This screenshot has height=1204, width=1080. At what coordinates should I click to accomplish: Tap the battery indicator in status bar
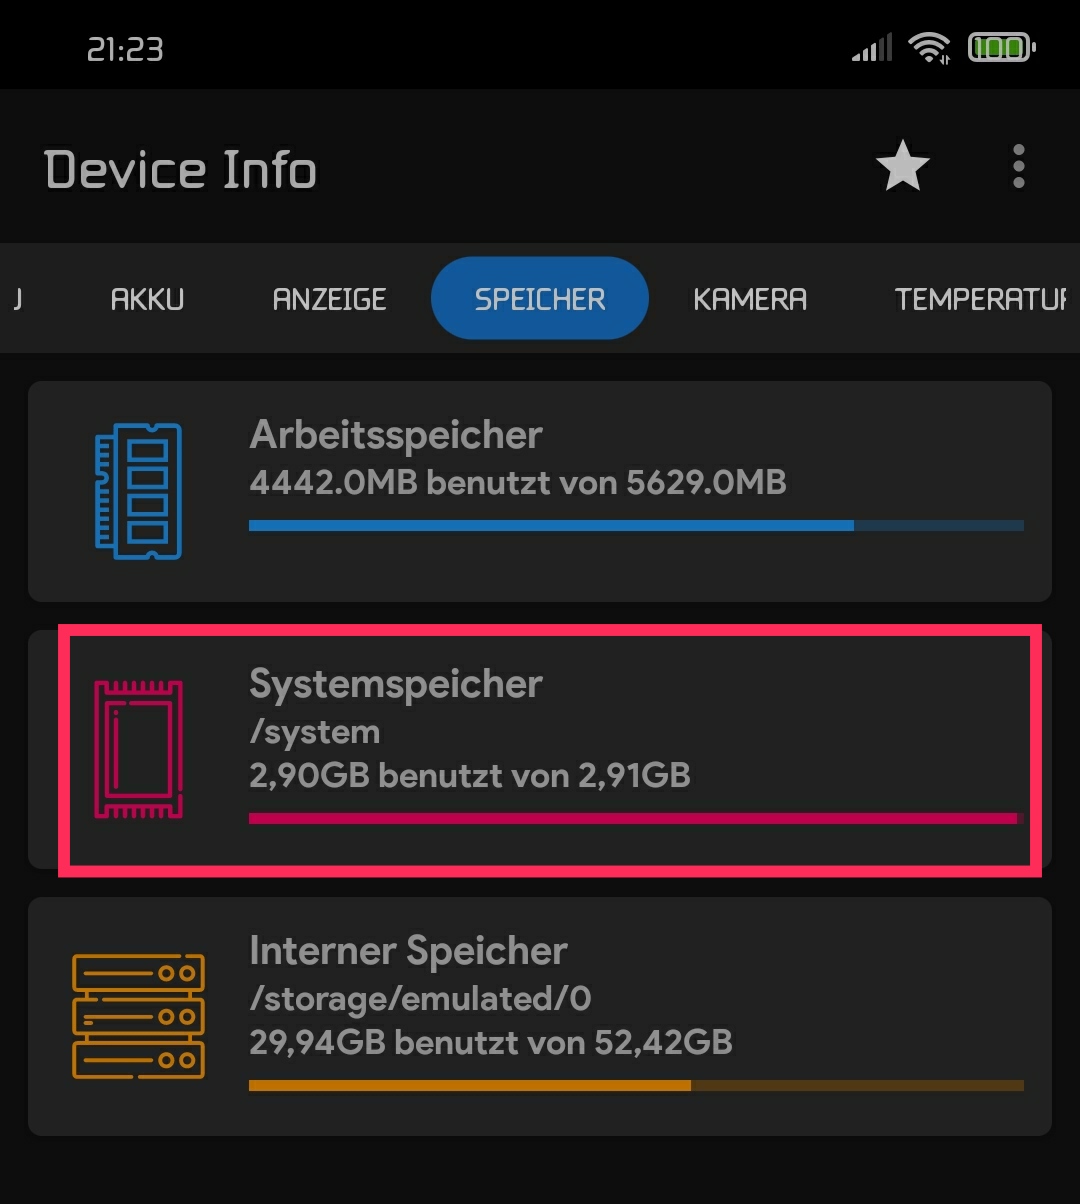click(1001, 47)
